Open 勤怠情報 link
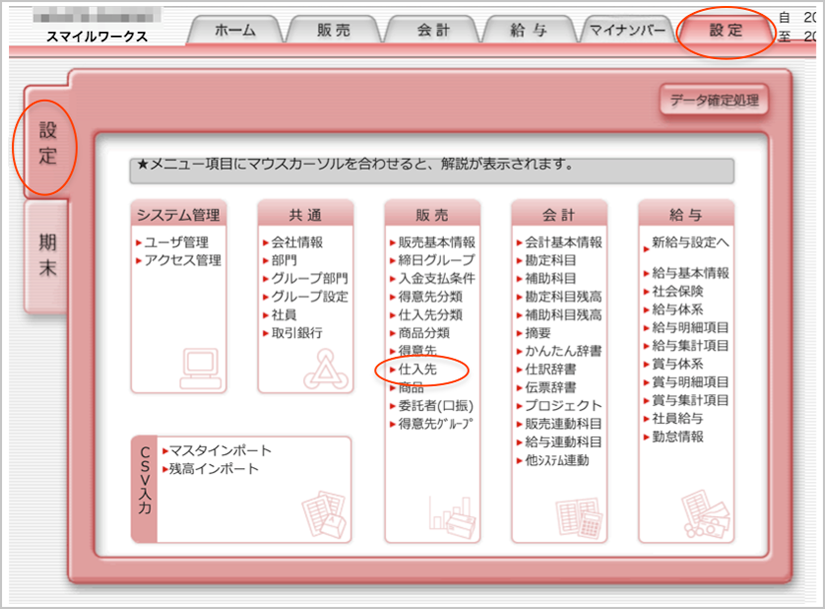The height and width of the screenshot is (609, 825). point(678,436)
